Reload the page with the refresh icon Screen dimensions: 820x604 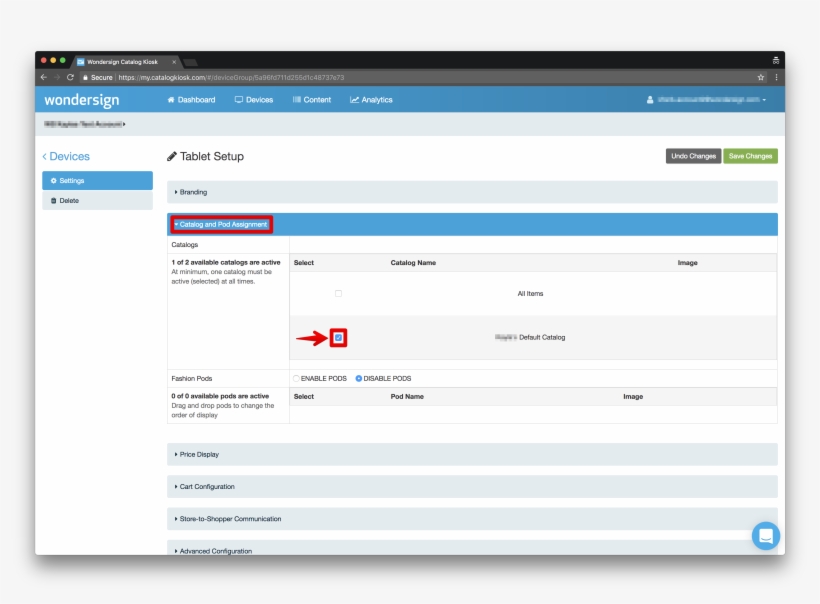[70, 77]
